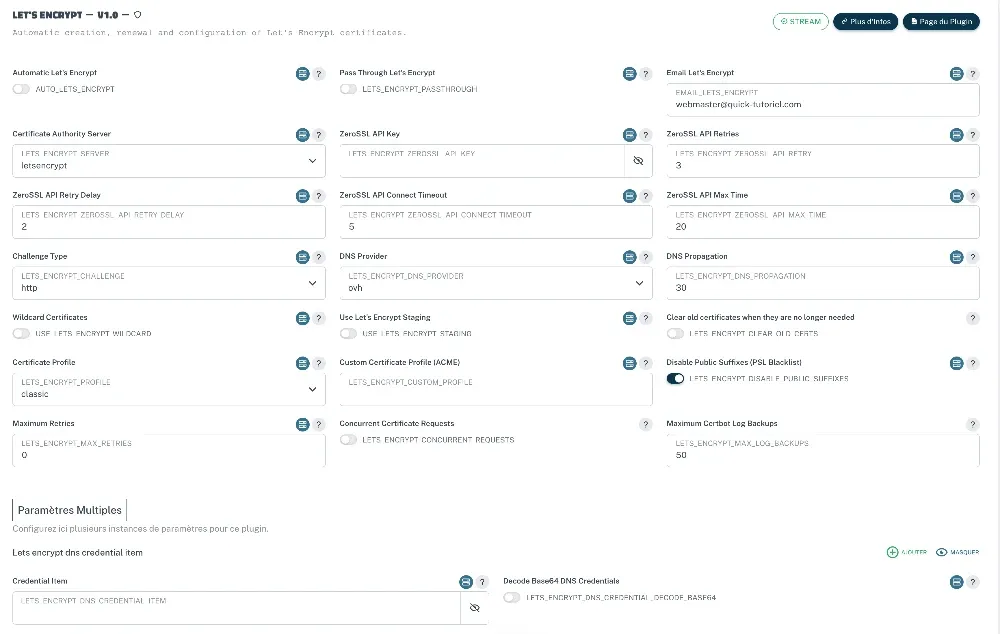
Task: Open the help icon beside Automatic Let's Encrypt
Action: (319, 74)
